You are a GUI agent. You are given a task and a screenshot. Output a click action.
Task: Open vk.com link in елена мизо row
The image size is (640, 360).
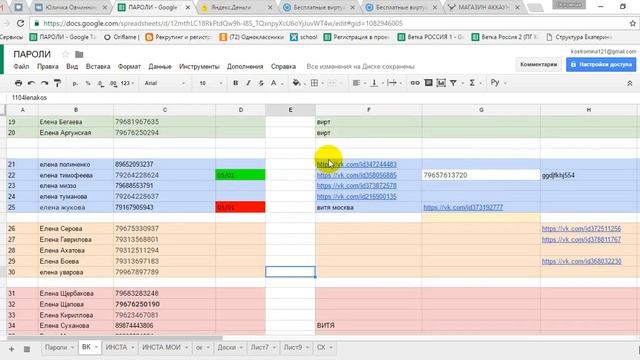356,186
